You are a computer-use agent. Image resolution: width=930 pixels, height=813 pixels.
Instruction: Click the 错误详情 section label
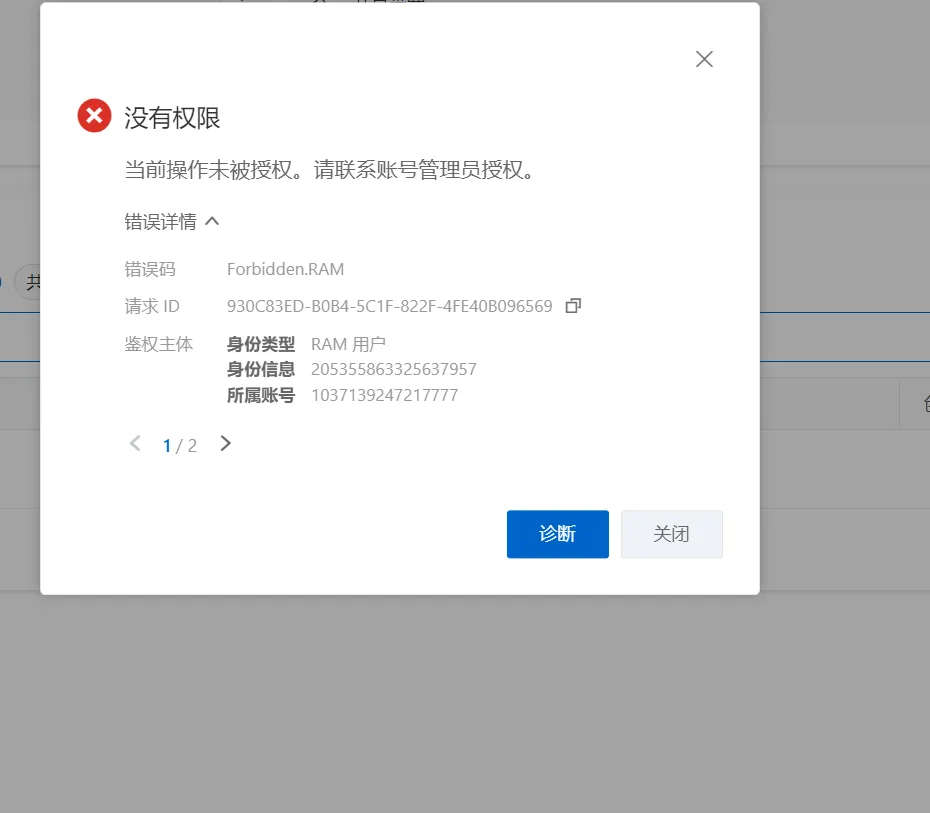[x=160, y=222]
